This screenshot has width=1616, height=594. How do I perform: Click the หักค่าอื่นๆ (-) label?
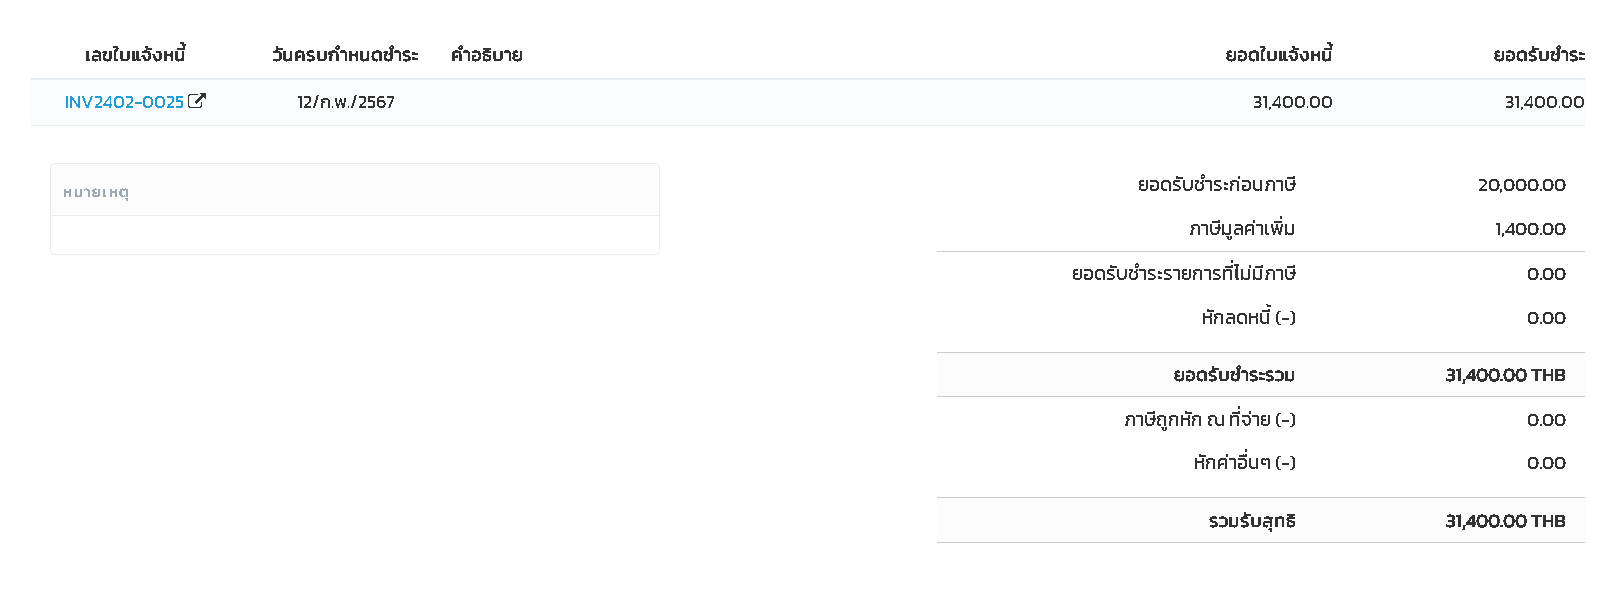click(x=1244, y=462)
